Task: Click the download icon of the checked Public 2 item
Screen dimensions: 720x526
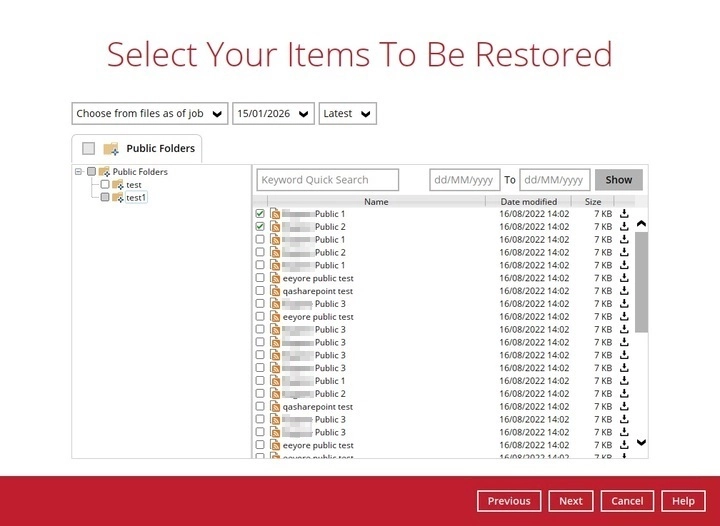Action: (x=624, y=226)
